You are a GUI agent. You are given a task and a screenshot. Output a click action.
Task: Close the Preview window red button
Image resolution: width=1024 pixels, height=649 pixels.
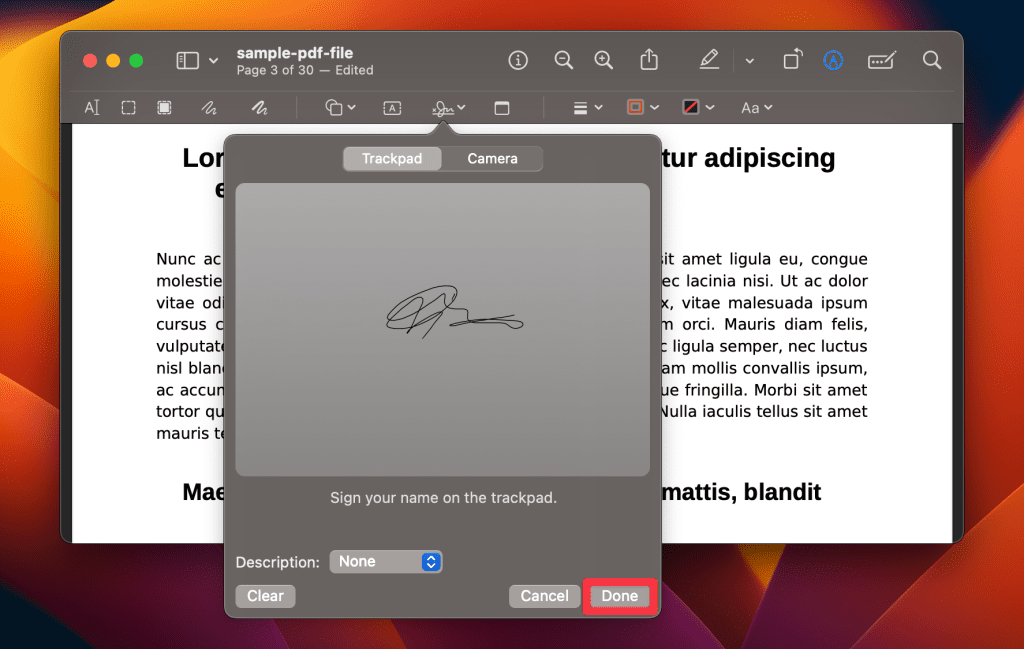(x=90, y=61)
